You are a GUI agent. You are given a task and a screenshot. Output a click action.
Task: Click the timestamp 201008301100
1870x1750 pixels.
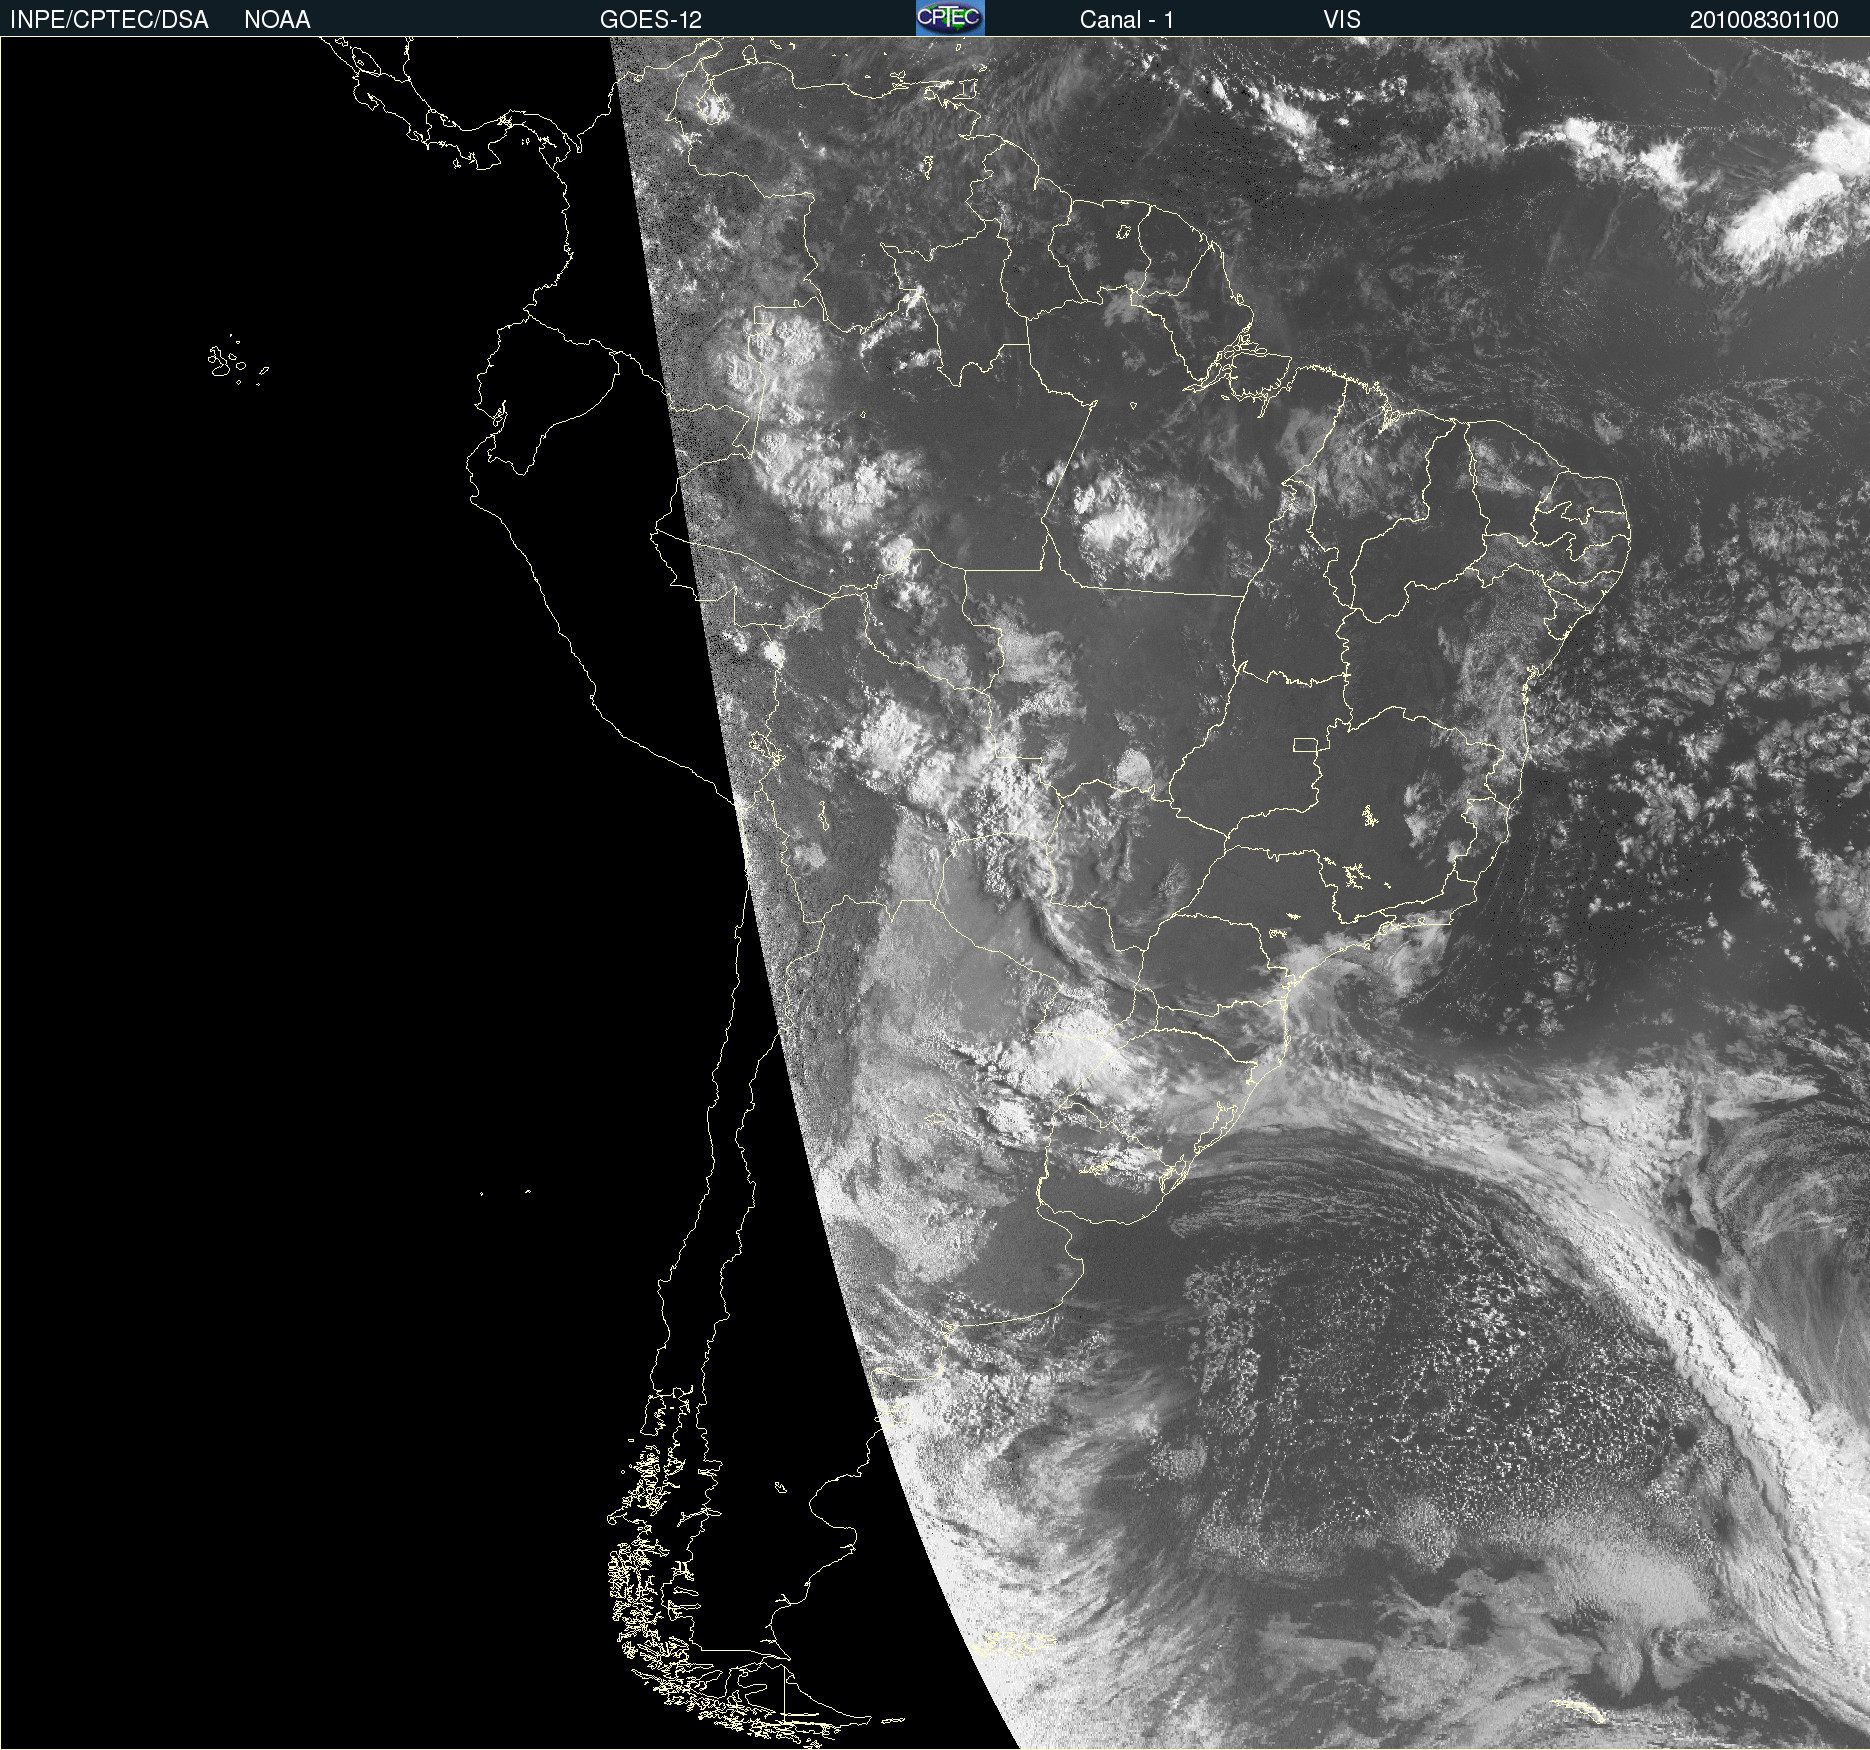coord(1764,20)
